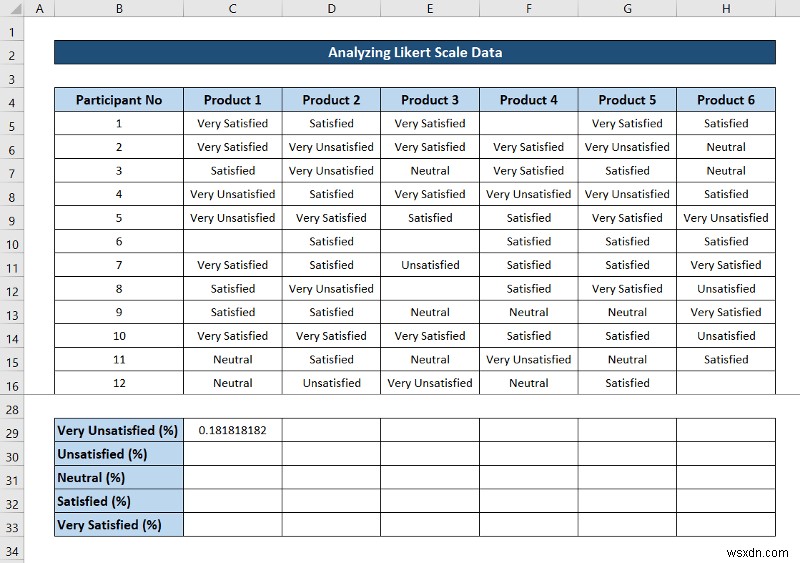Select column A header
This screenshot has width=800, height=563.
(39, 8)
